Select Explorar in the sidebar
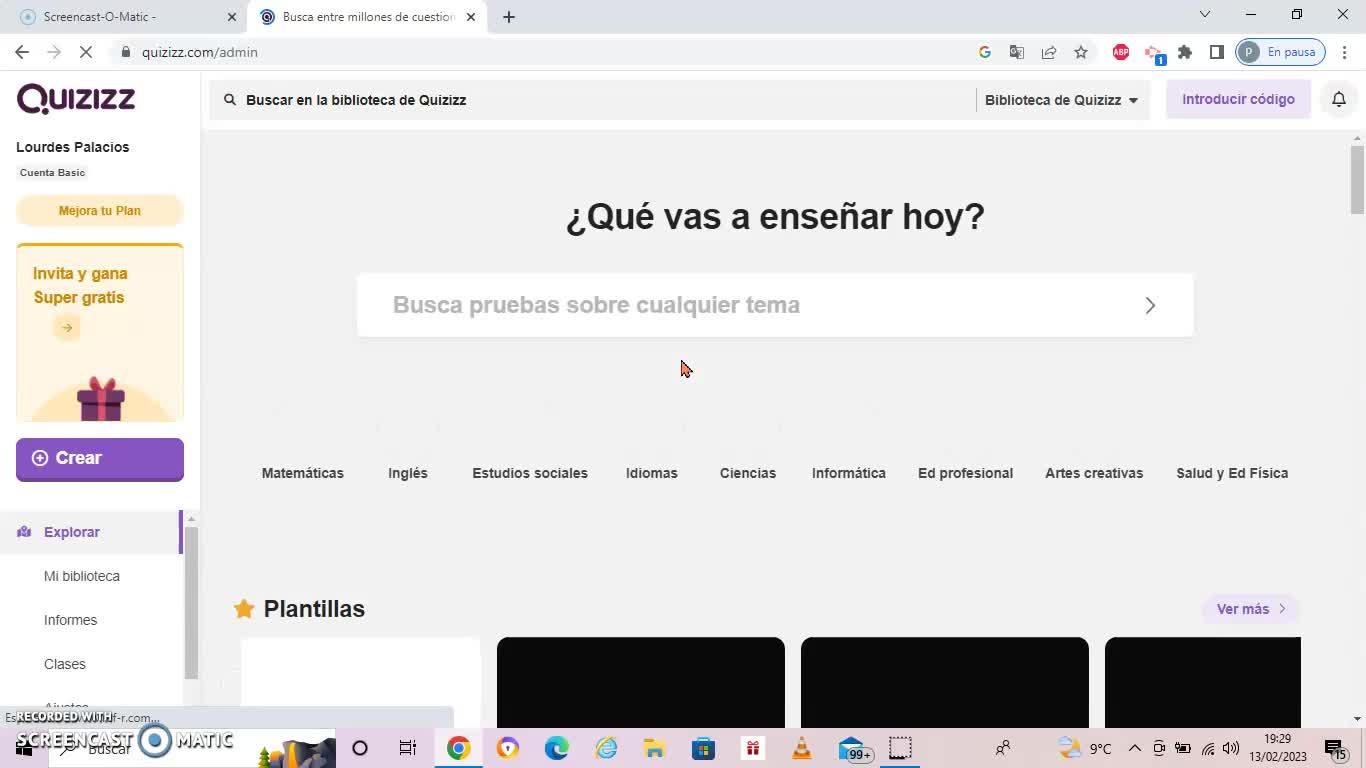The height and width of the screenshot is (768, 1366). pyautogui.click(x=90, y=532)
